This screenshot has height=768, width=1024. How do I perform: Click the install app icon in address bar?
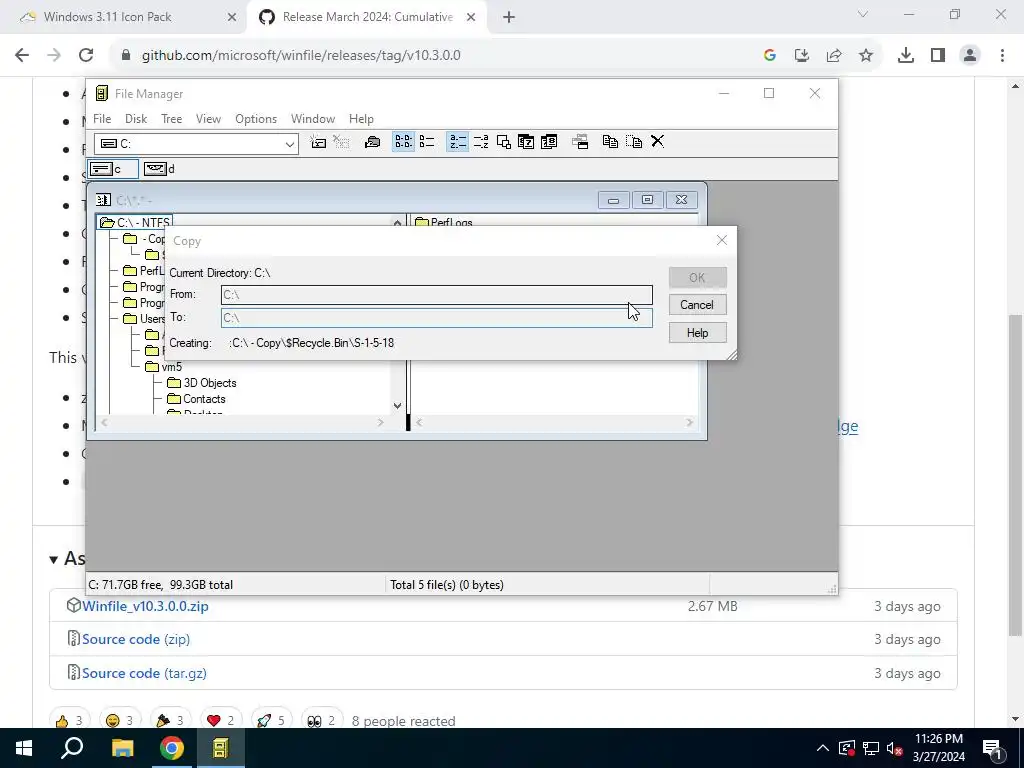(801, 56)
